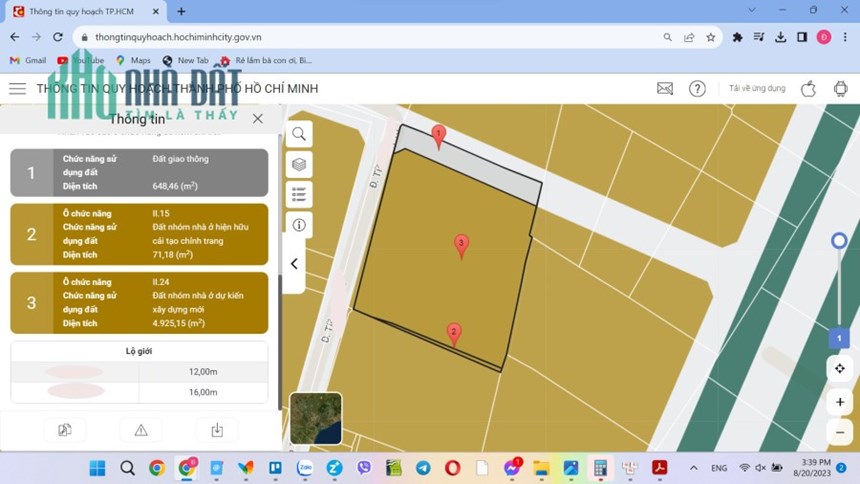The width and height of the screenshot is (860, 484).
Task: Close the Thông tin panel
Action: (x=258, y=119)
